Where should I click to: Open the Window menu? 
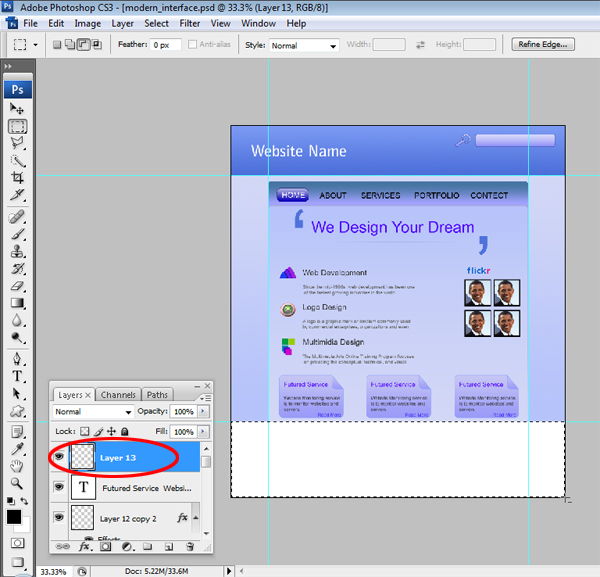pyautogui.click(x=258, y=24)
